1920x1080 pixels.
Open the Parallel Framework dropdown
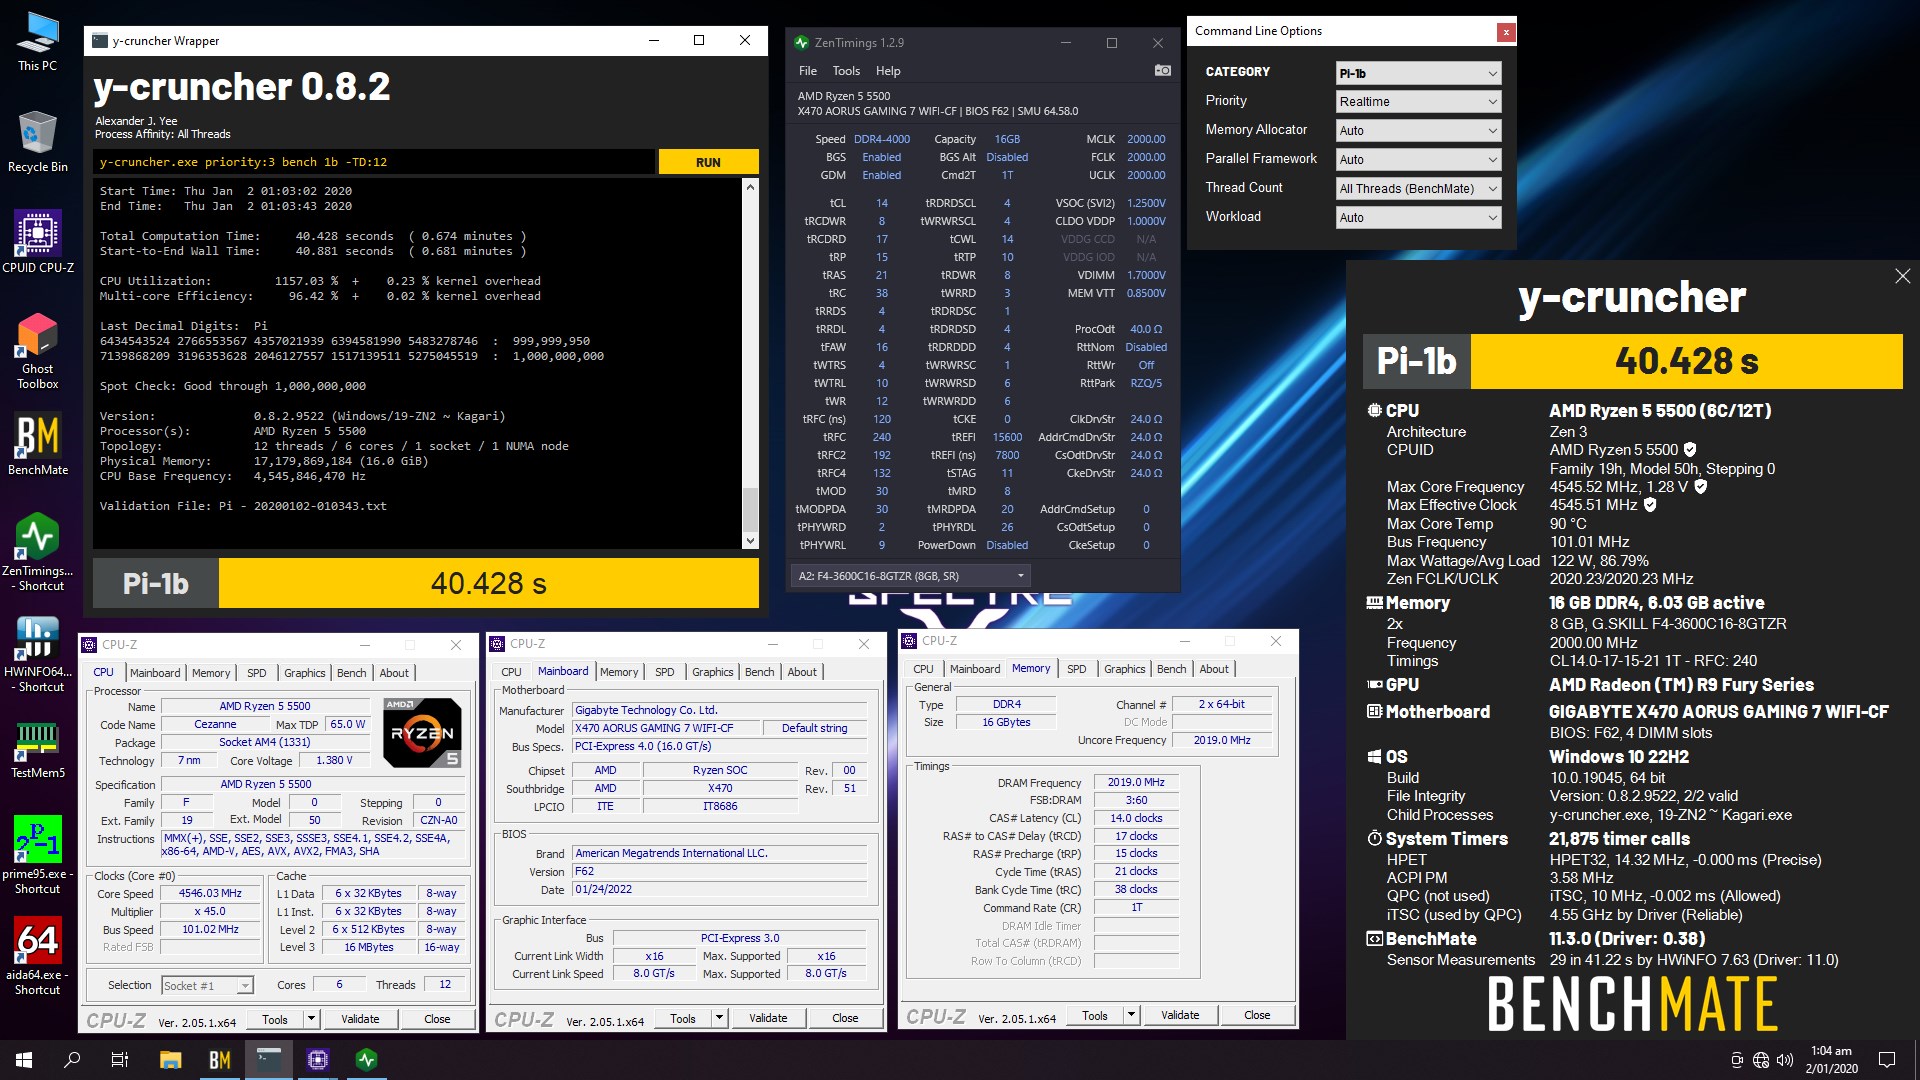click(x=1418, y=160)
